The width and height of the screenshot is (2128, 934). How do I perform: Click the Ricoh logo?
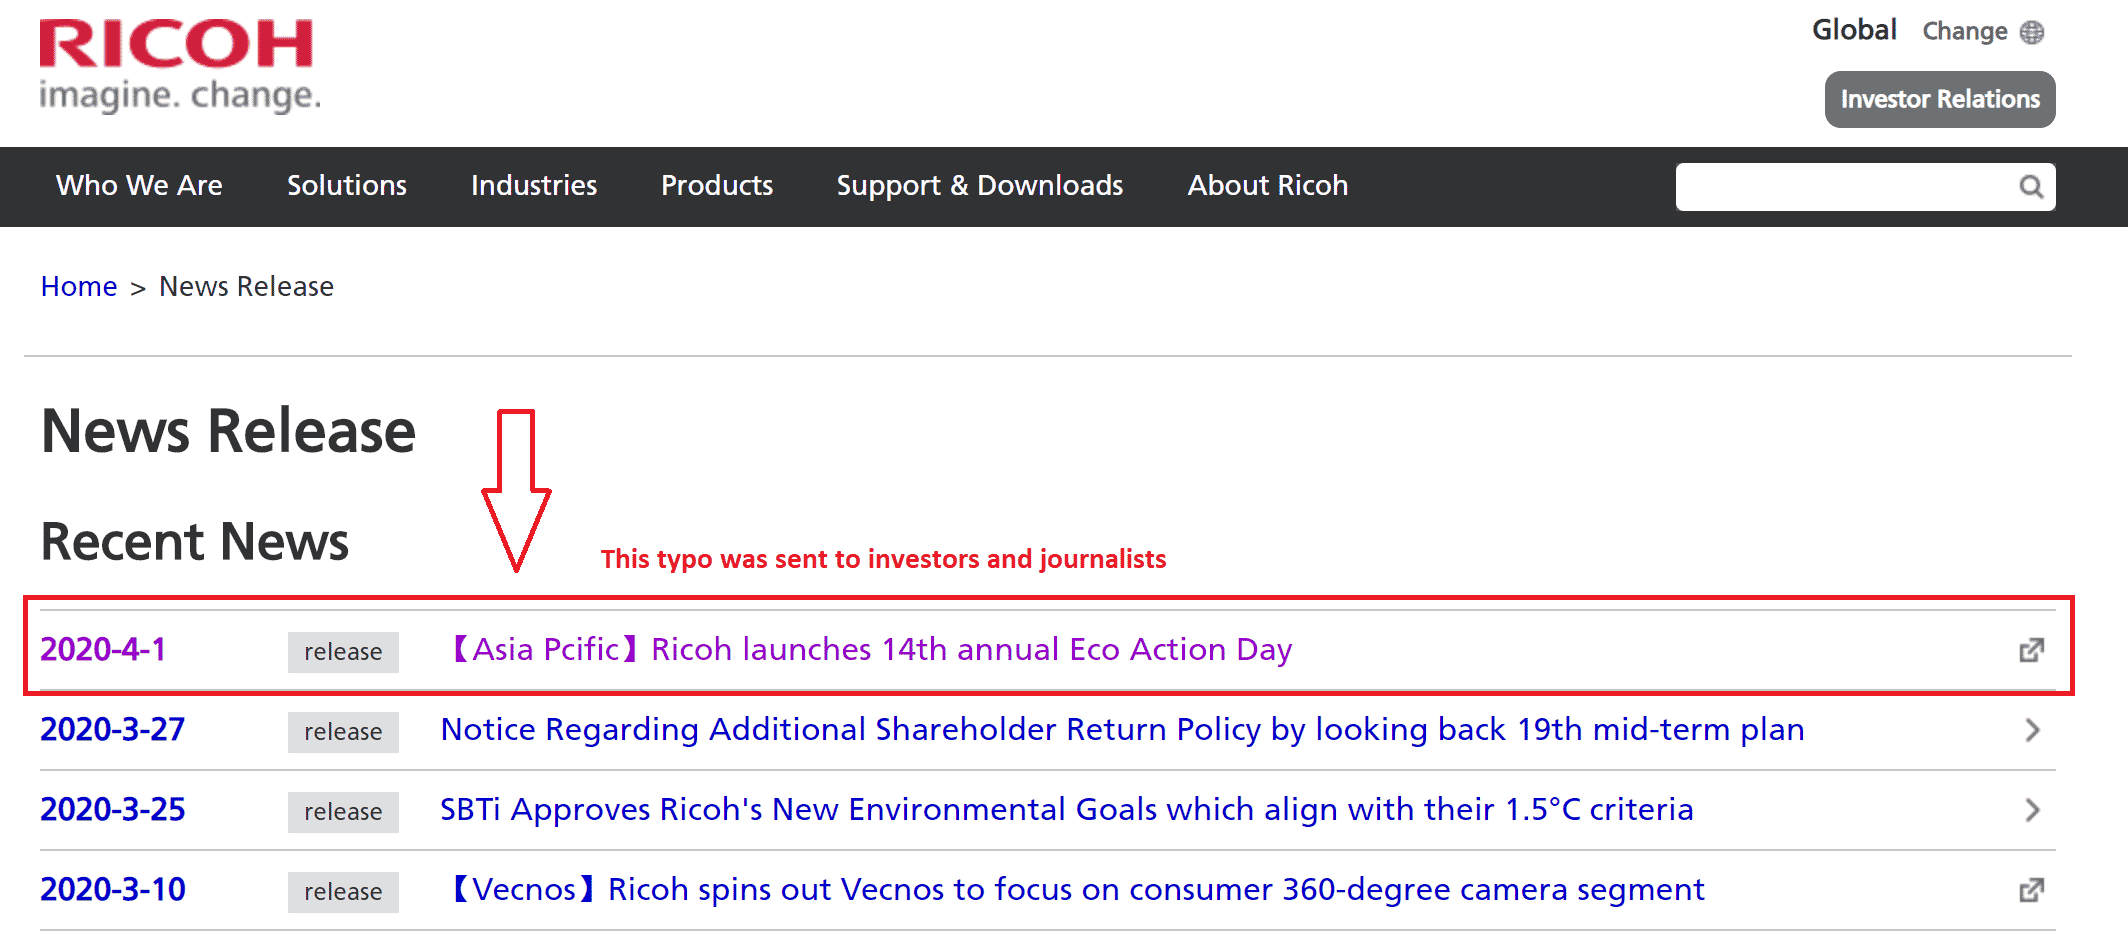(180, 65)
